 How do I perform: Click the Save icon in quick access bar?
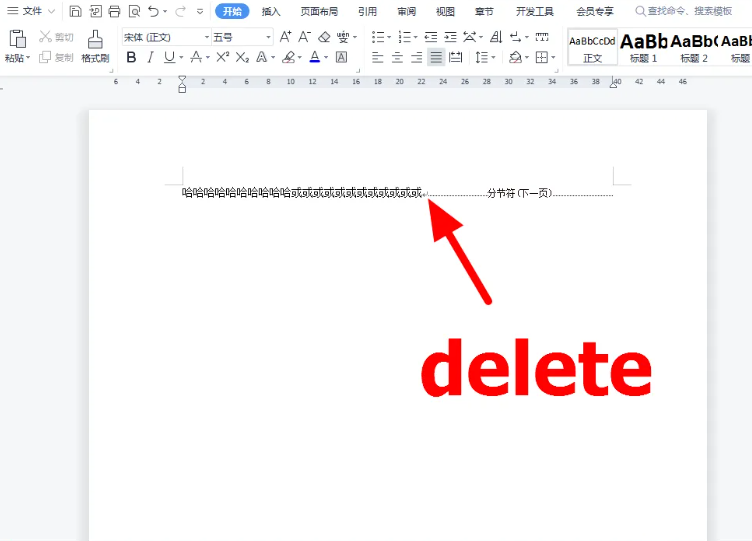pyautogui.click(x=75, y=11)
